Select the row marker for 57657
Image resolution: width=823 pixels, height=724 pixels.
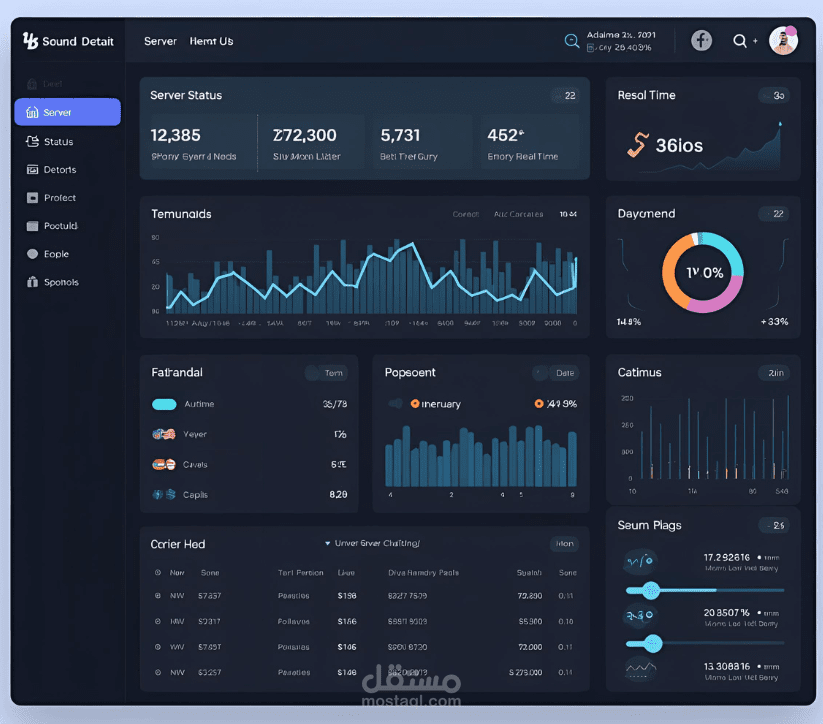tap(157, 647)
